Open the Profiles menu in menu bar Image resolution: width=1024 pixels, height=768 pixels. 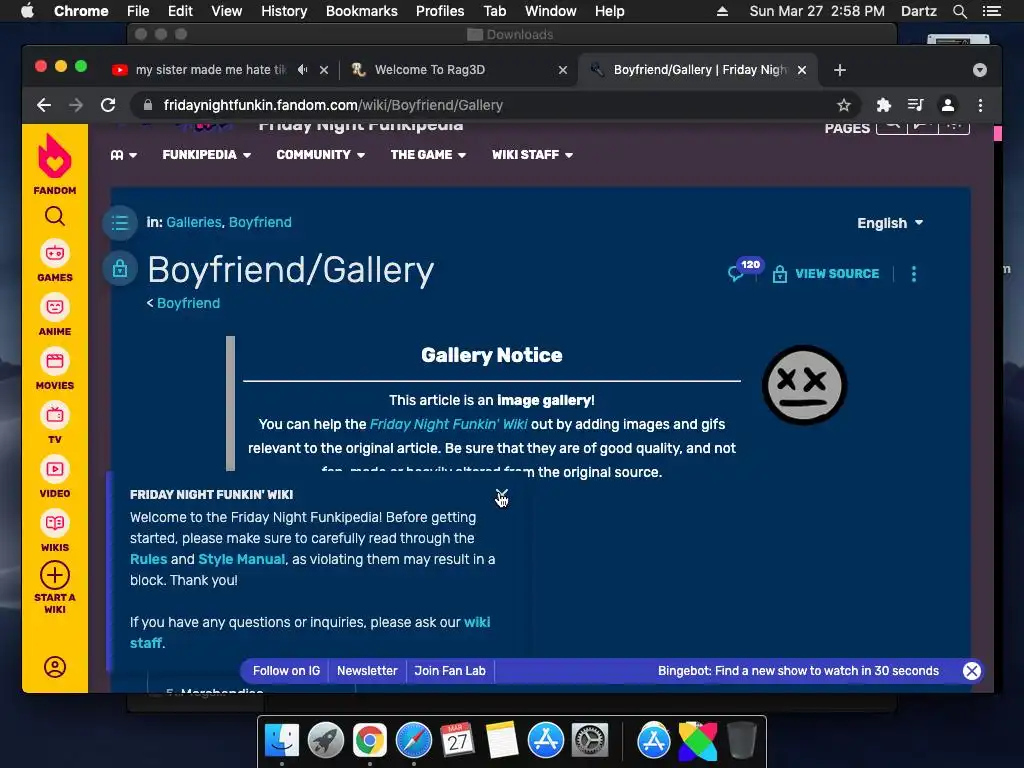pos(440,11)
